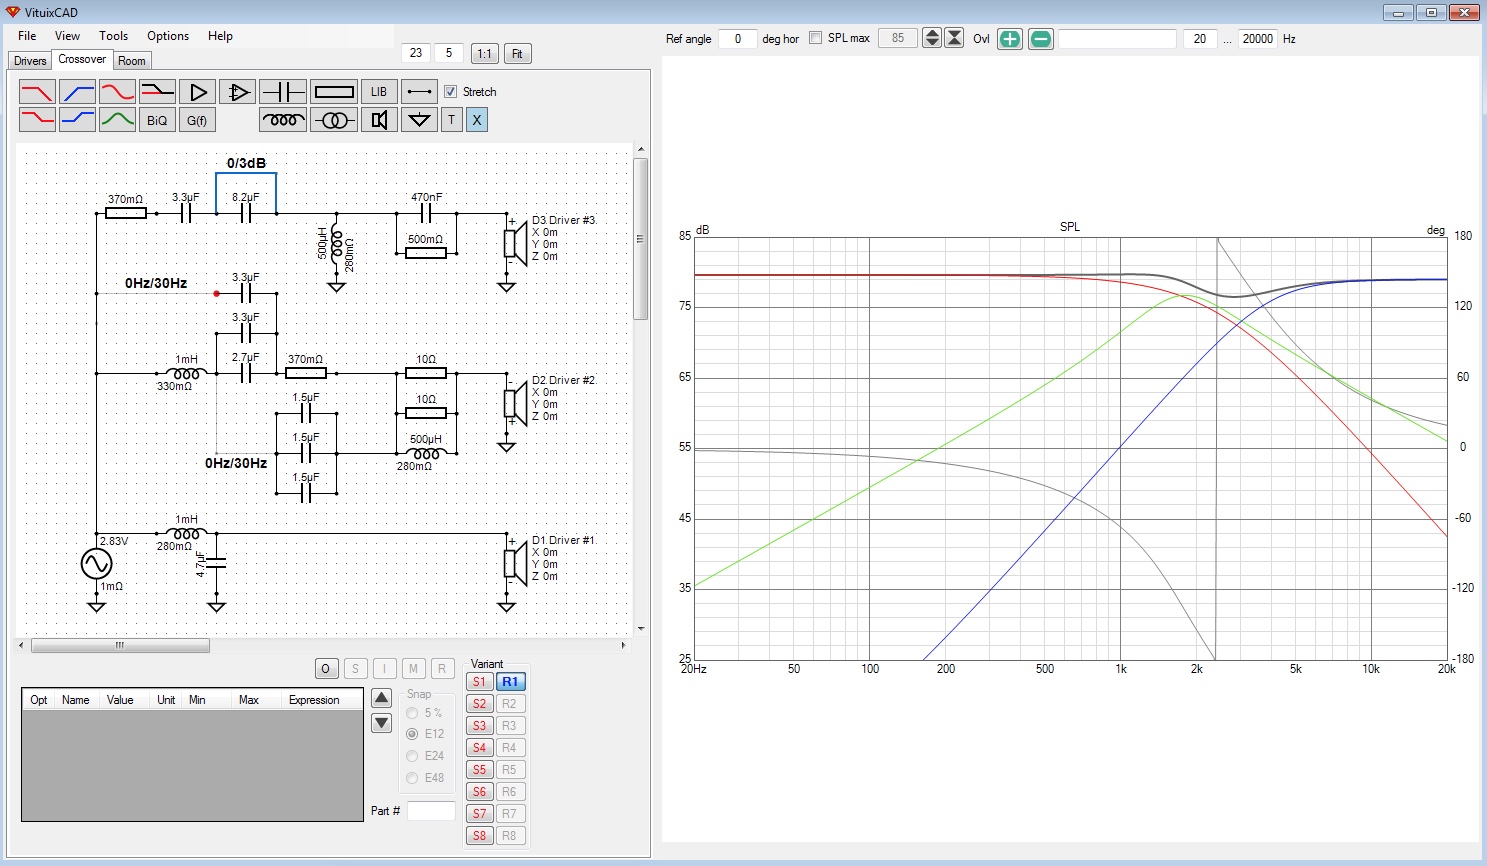Image resolution: width=1487 pixels, height=866 pixels.
Task: Click the Value column header
Action: tap(120, 700)
